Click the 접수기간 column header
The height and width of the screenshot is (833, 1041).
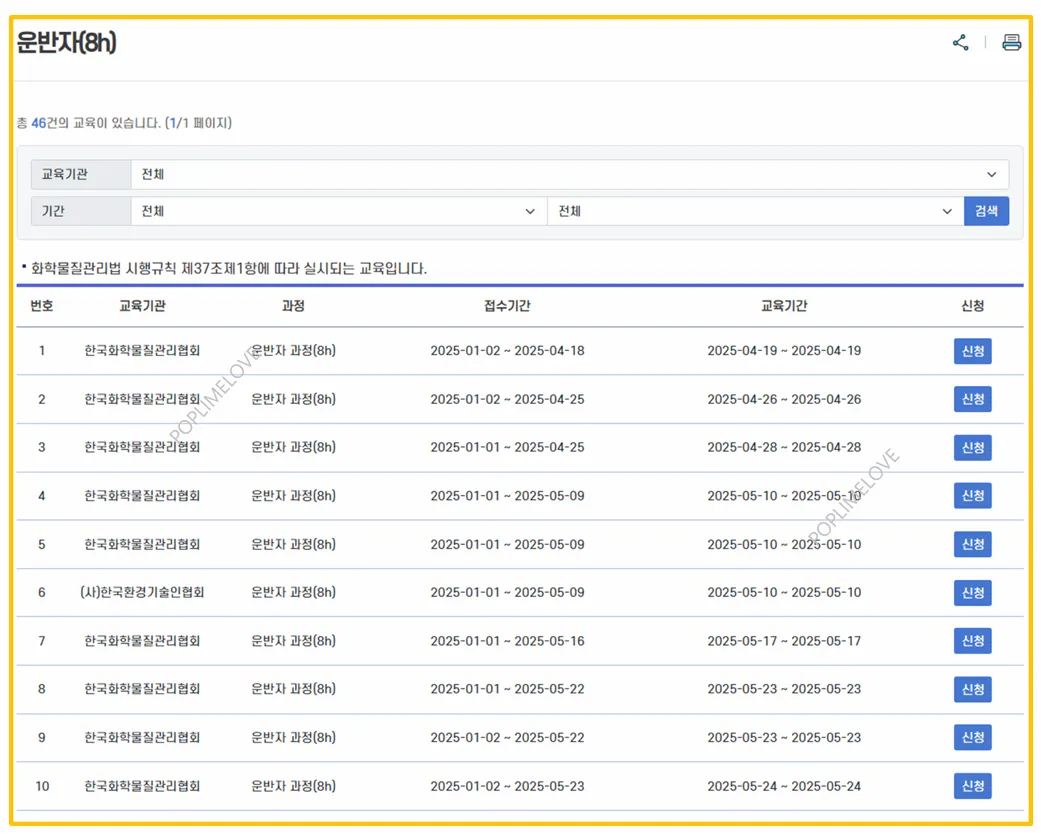(x=507, y=306)
